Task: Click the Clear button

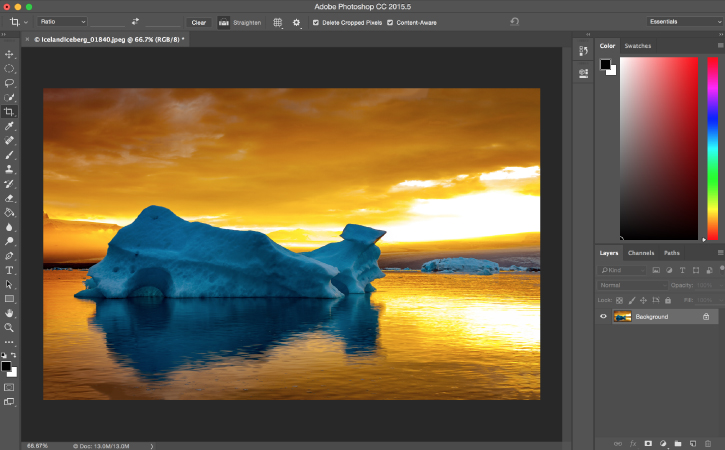Action: click(199, 21)
